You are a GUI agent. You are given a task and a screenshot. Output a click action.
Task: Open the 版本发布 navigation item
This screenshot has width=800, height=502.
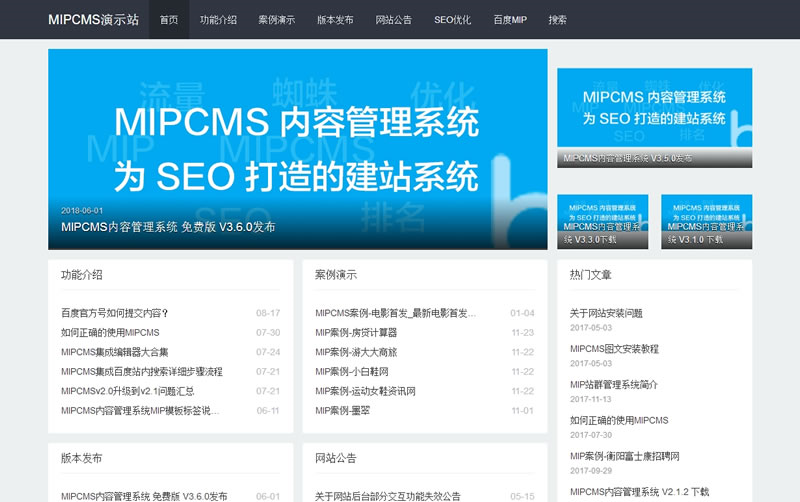(335, 20)
